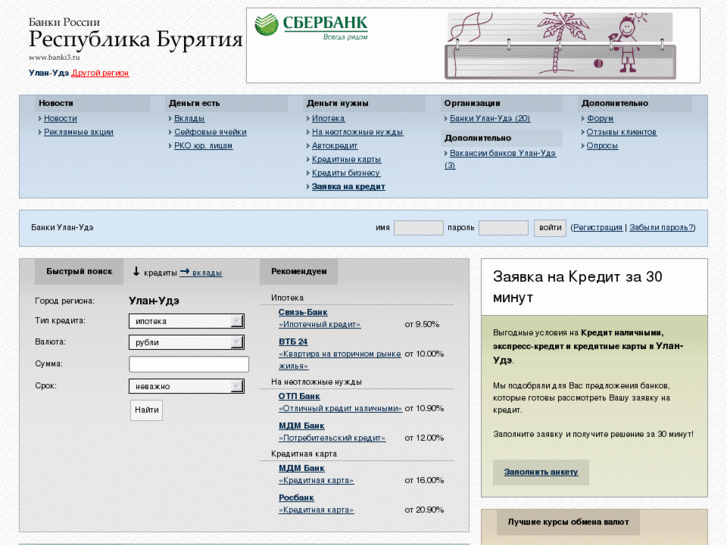
Task: Open the ВТБ 24 link
Action: [293, 342]
